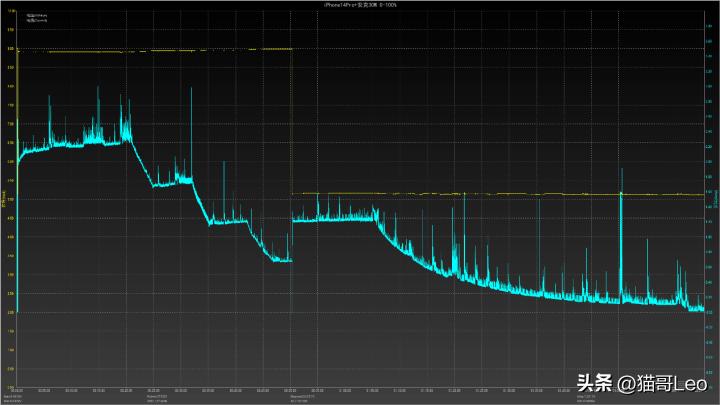
Task: Click the top value on right Y-axis
Action: pos(709,11)
